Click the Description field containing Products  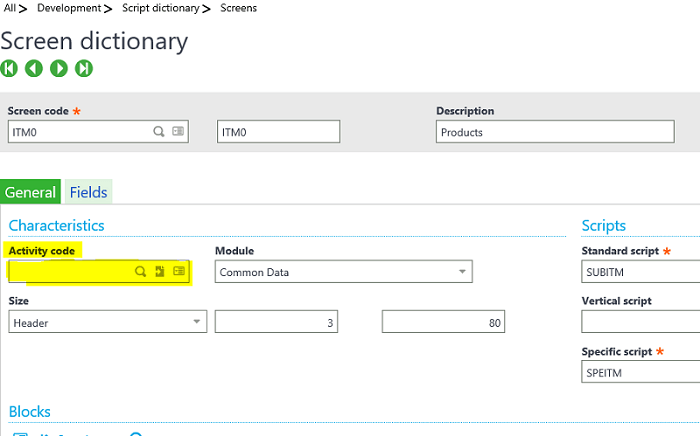[x=555, y=132]
